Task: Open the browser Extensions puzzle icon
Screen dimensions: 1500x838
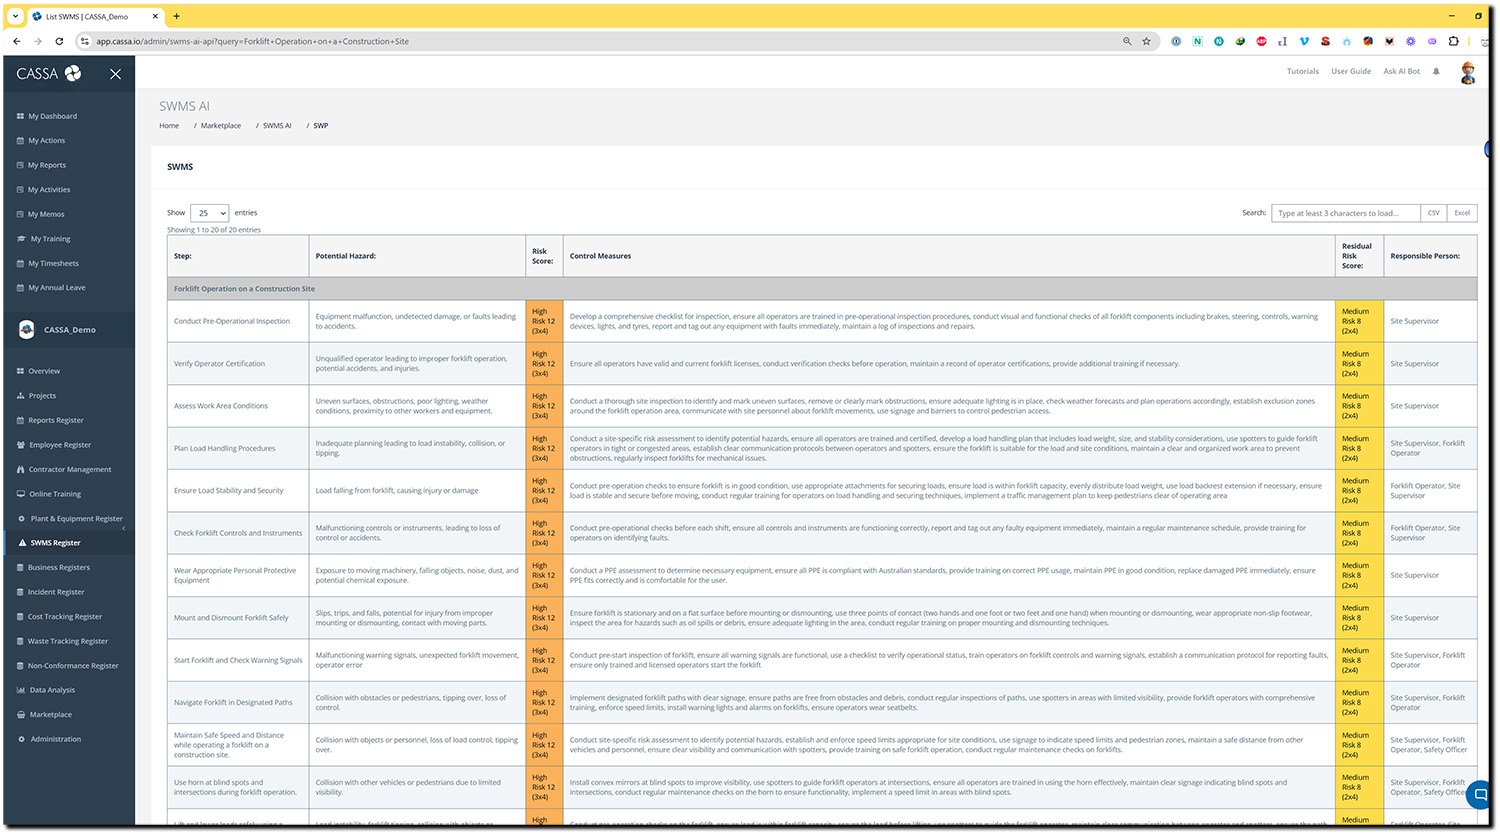Action: click(x=1454, y=41)
